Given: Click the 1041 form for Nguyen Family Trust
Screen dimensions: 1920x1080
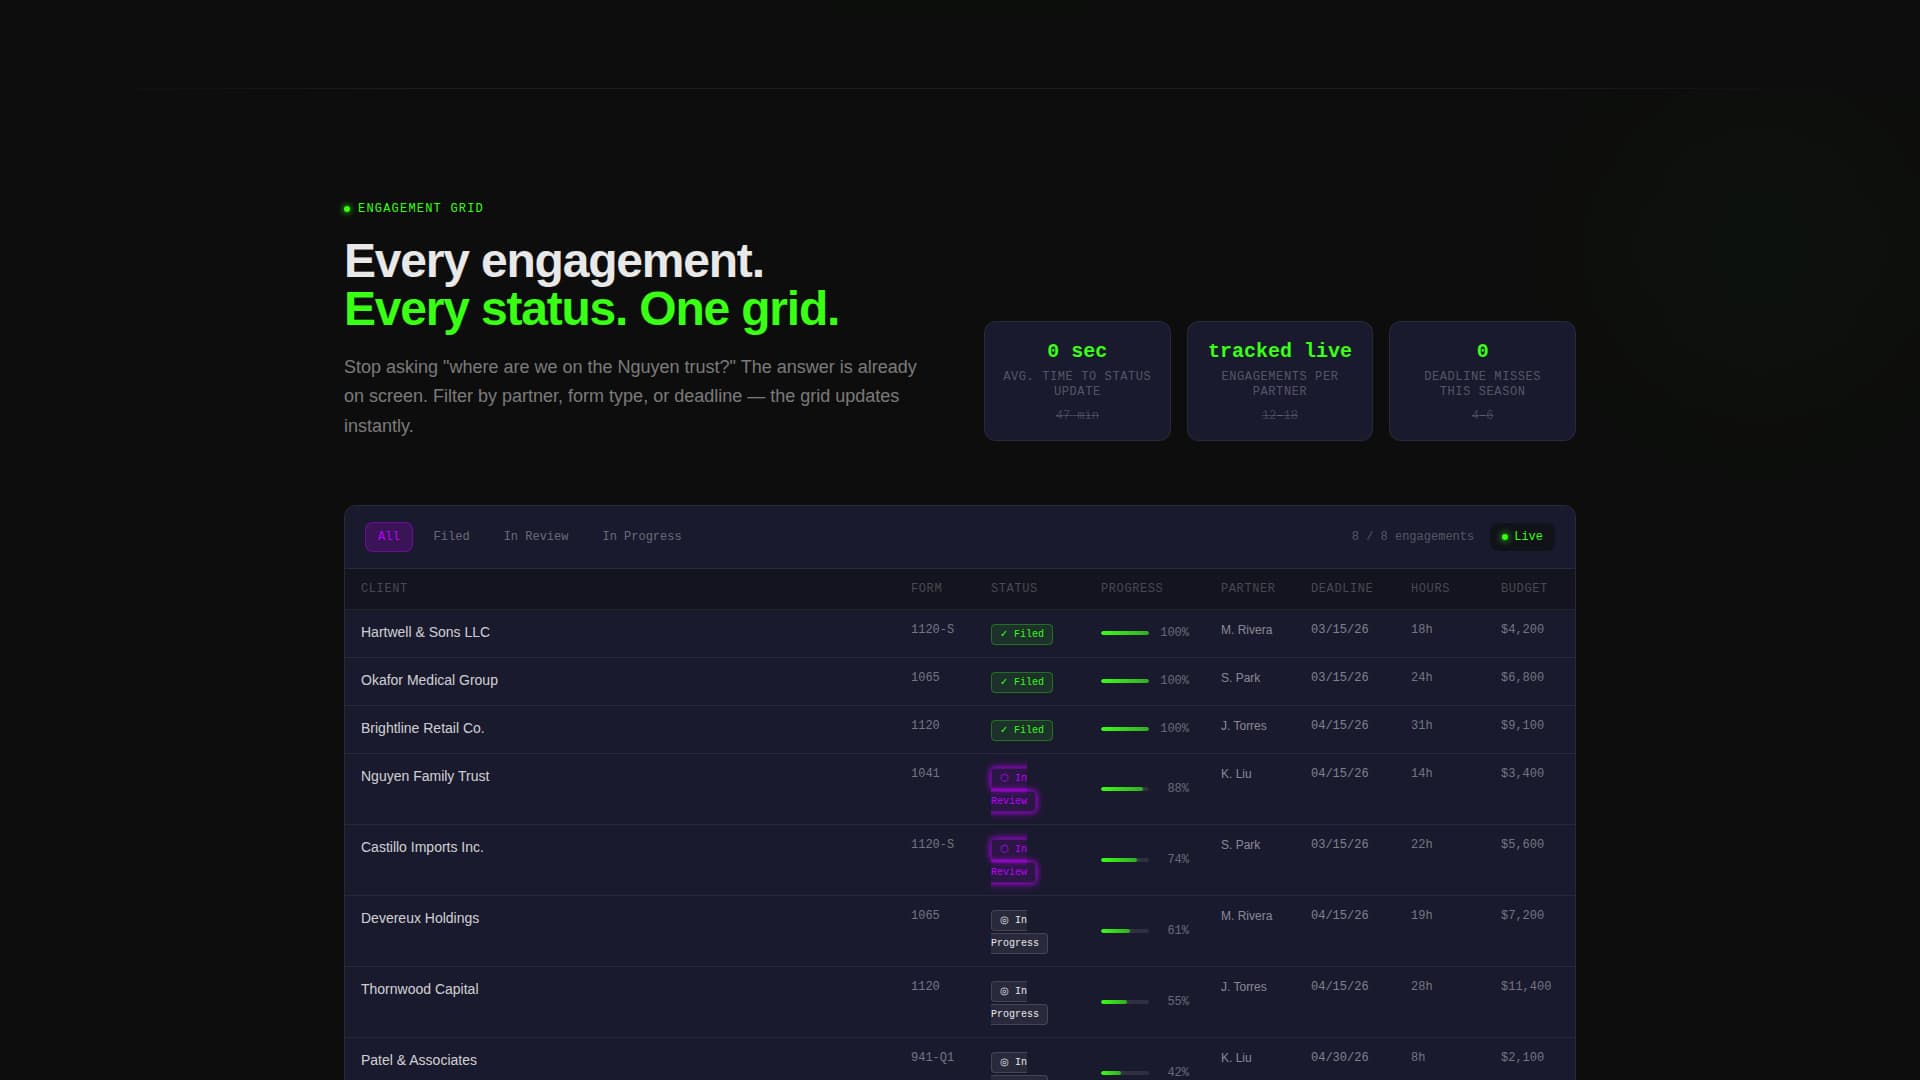Looking at the screenshot, I should pos(925,774).
